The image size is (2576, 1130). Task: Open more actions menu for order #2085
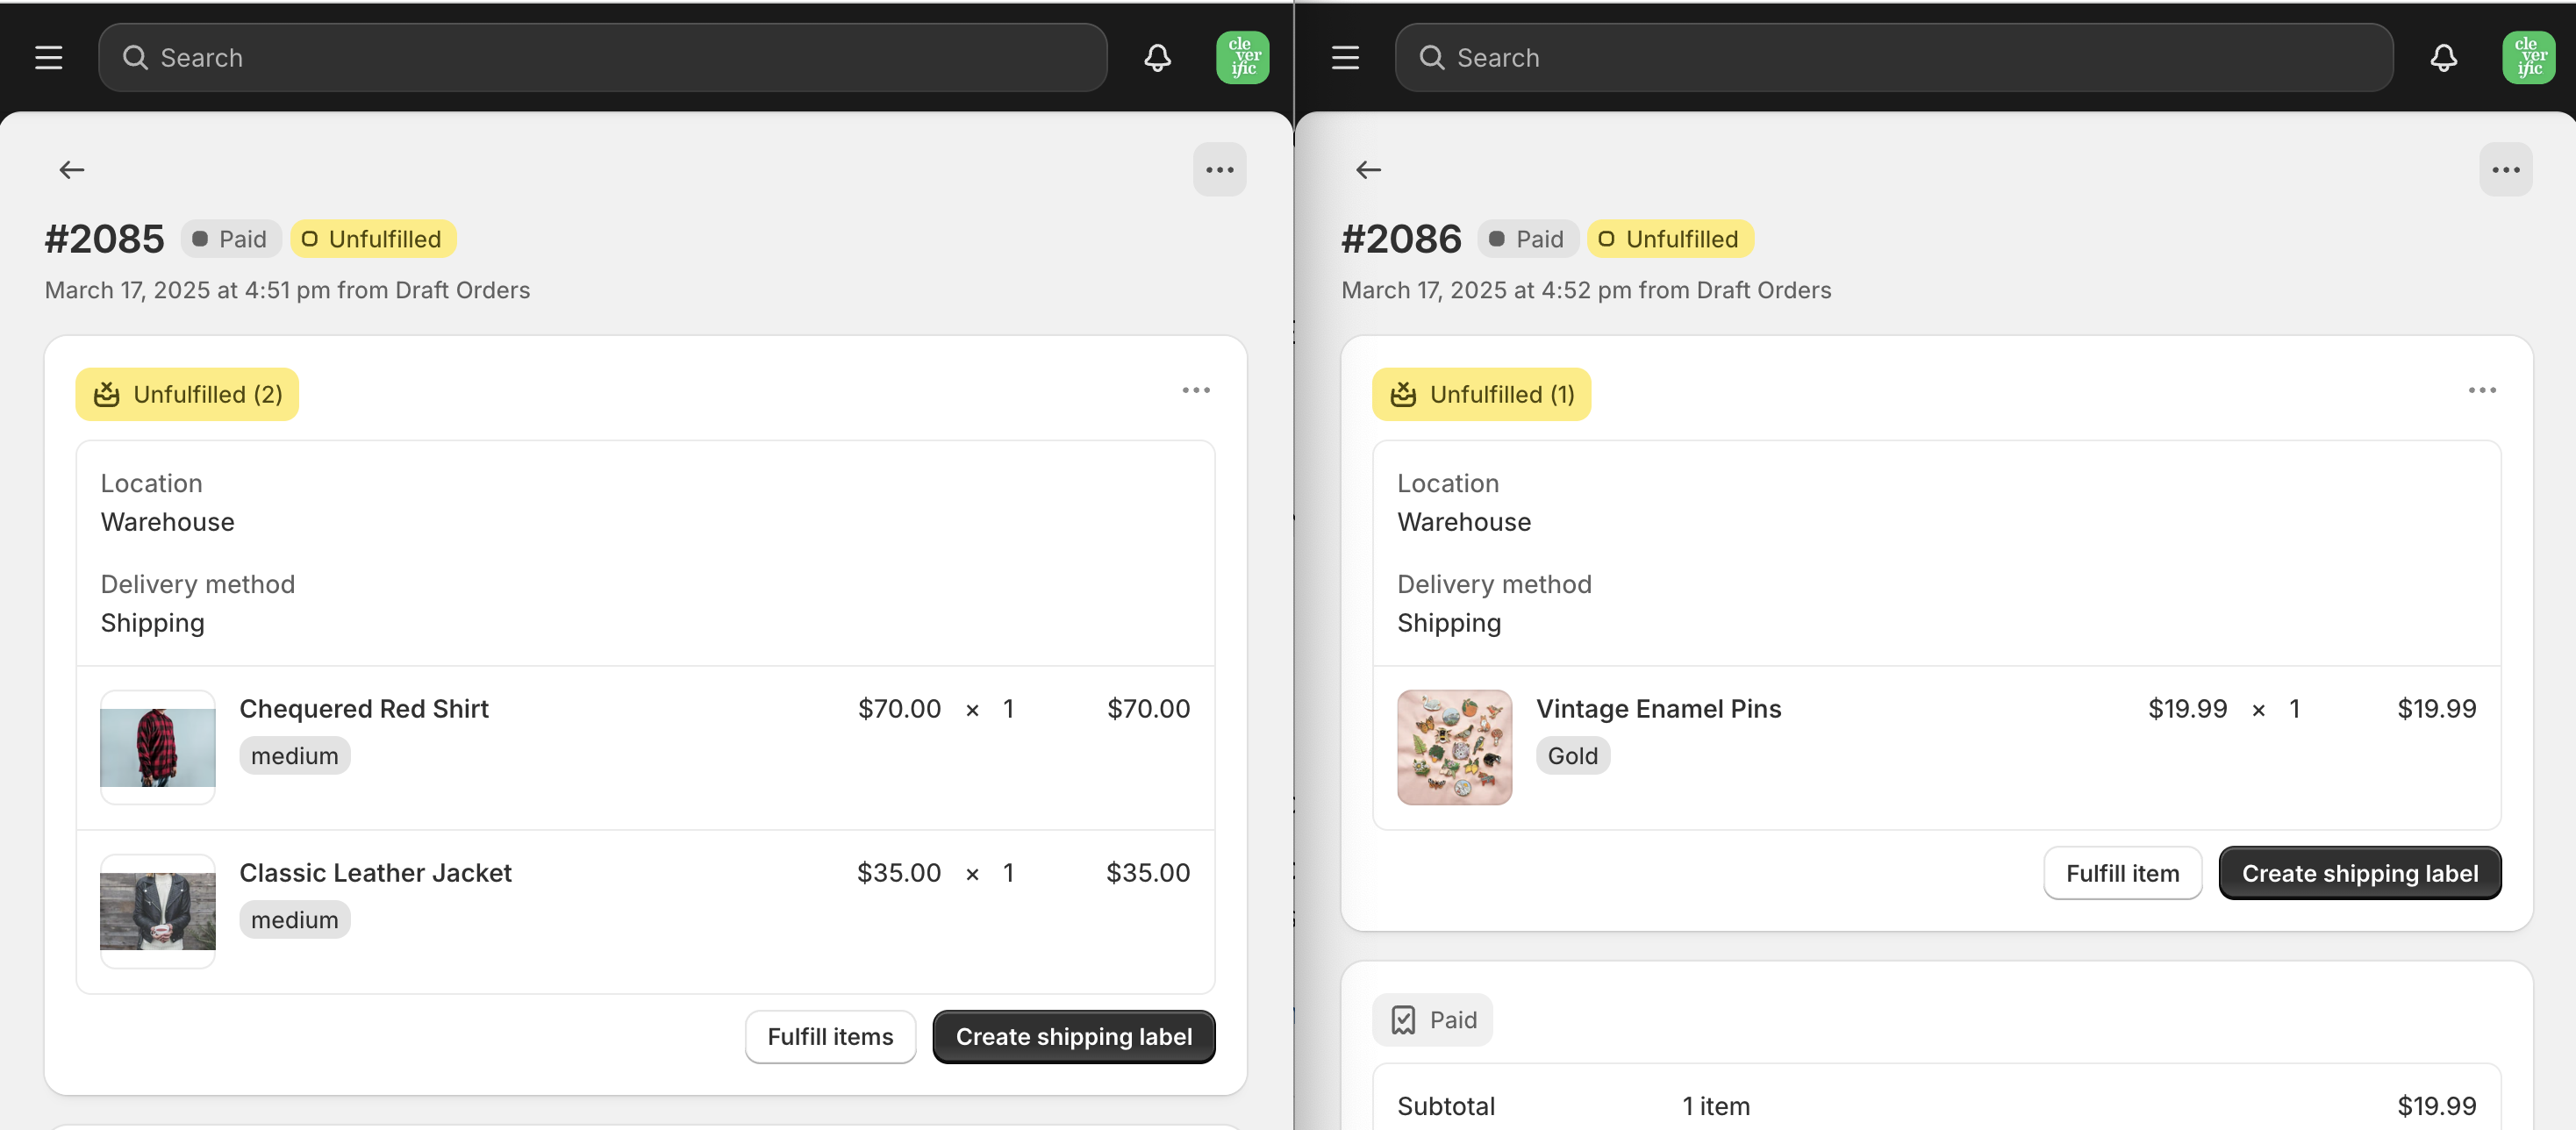point(1219,170)
